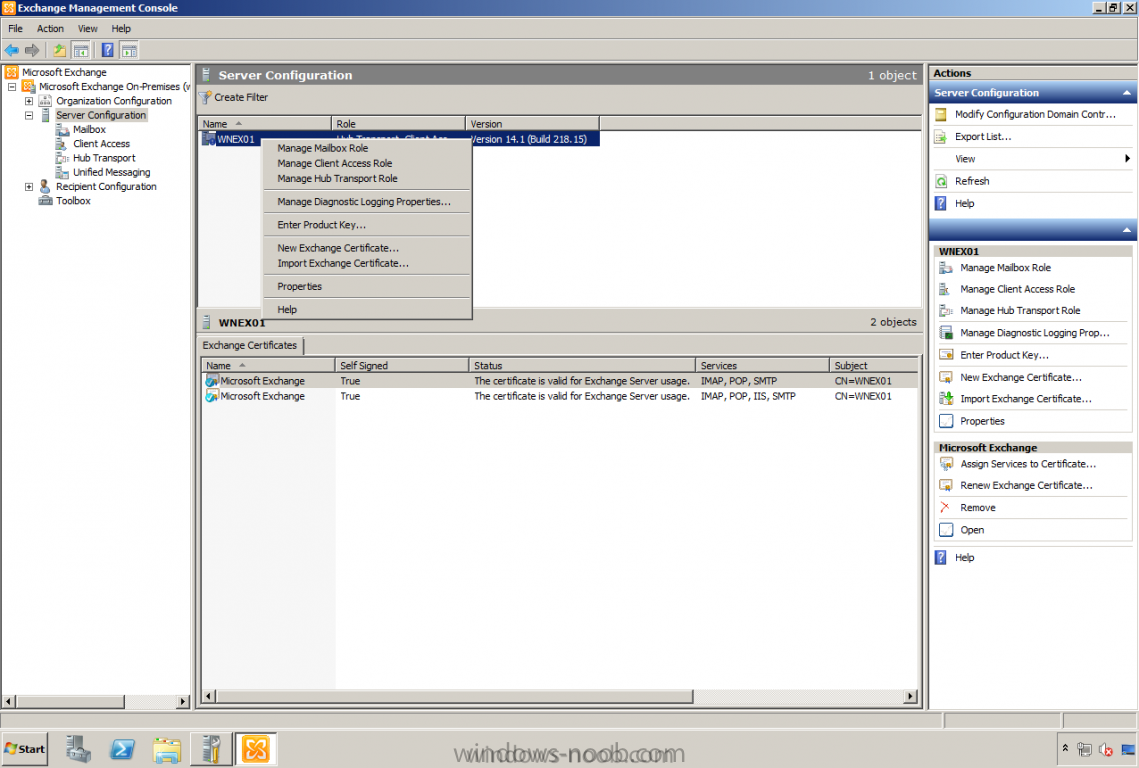This screenshot has width=1139, height=768.
Task: Click the Services column header
Action: point(762,365)
